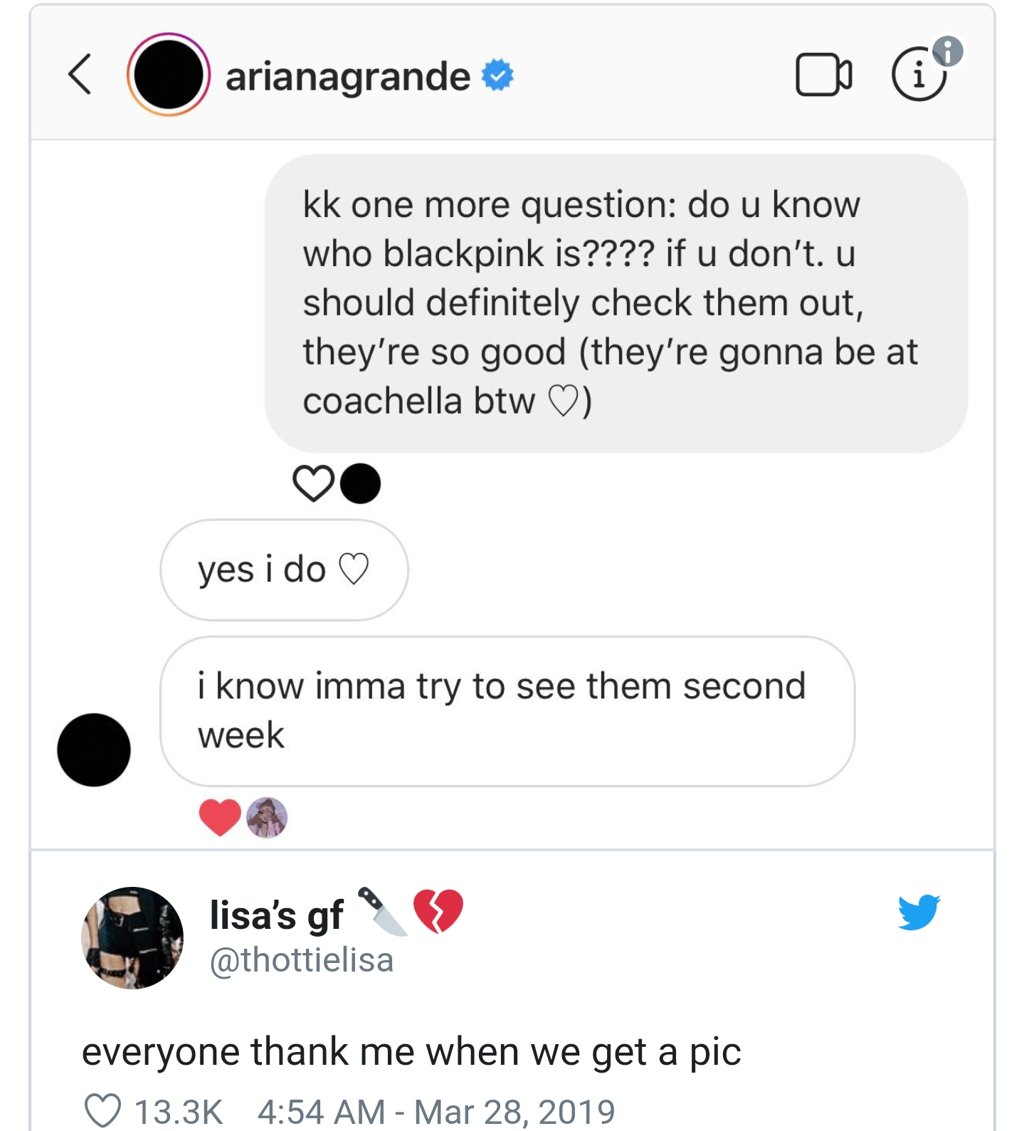Tap red heart reaction under reply
Image resolution: width=1024 pixels, height=1131 pixels.
tap(220, 818)
